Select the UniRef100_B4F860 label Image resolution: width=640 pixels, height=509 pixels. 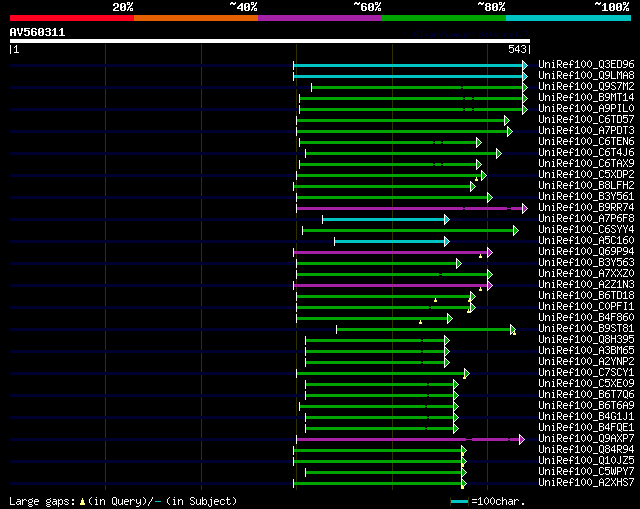(586, 318)
